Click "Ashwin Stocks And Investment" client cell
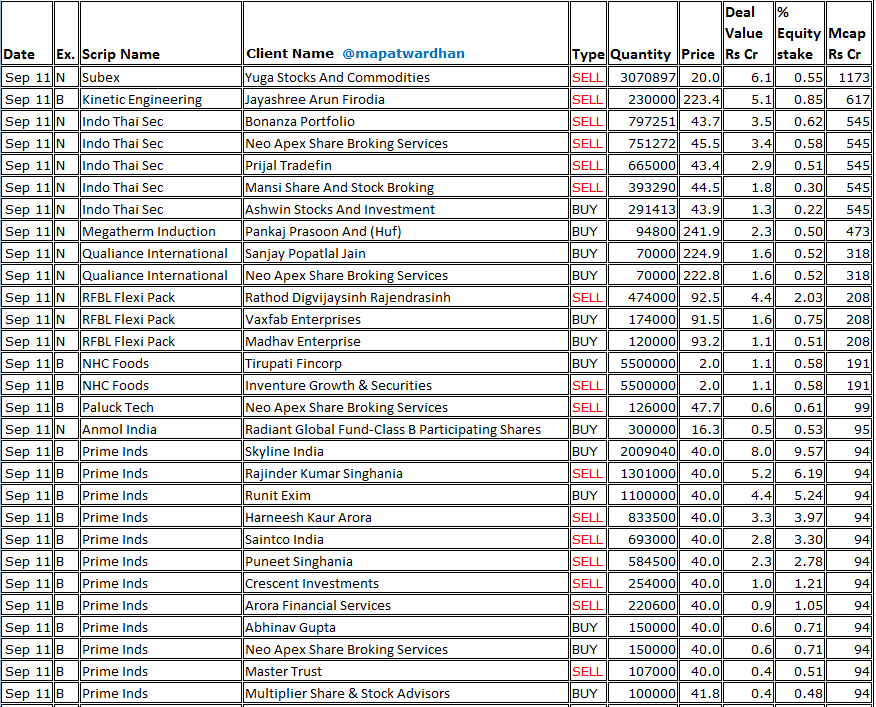876x707 pixels. pos(406,210)
